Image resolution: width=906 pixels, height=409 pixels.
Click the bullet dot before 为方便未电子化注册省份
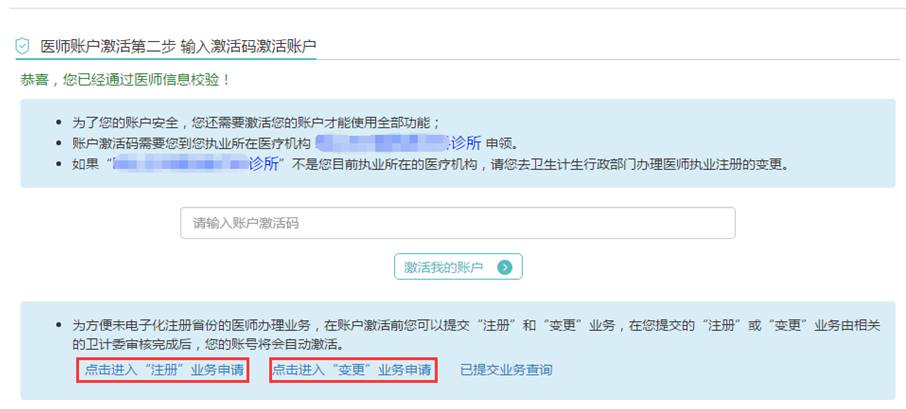pyautogui.click(x=58, y=325)
